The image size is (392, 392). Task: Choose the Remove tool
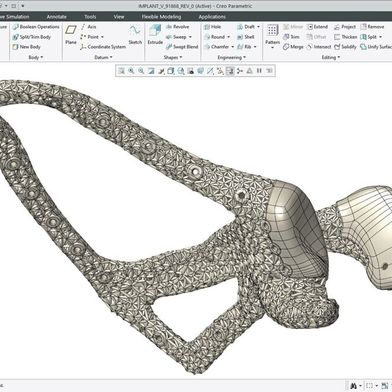coord(372,27)
